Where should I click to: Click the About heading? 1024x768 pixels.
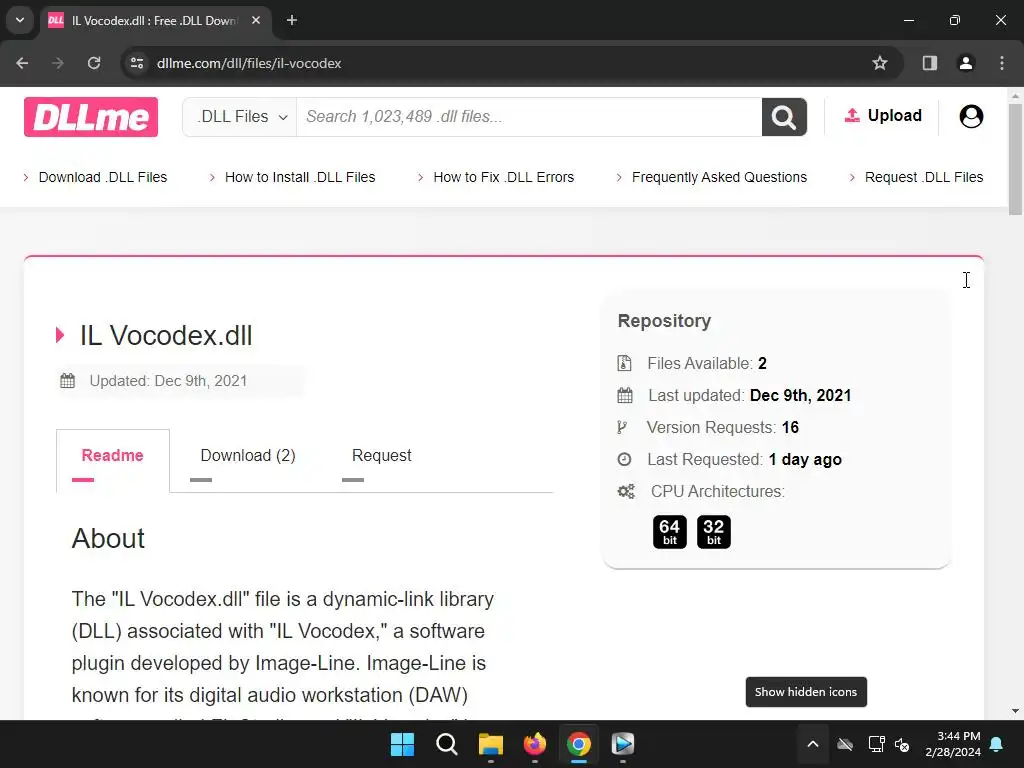[108, 538]
